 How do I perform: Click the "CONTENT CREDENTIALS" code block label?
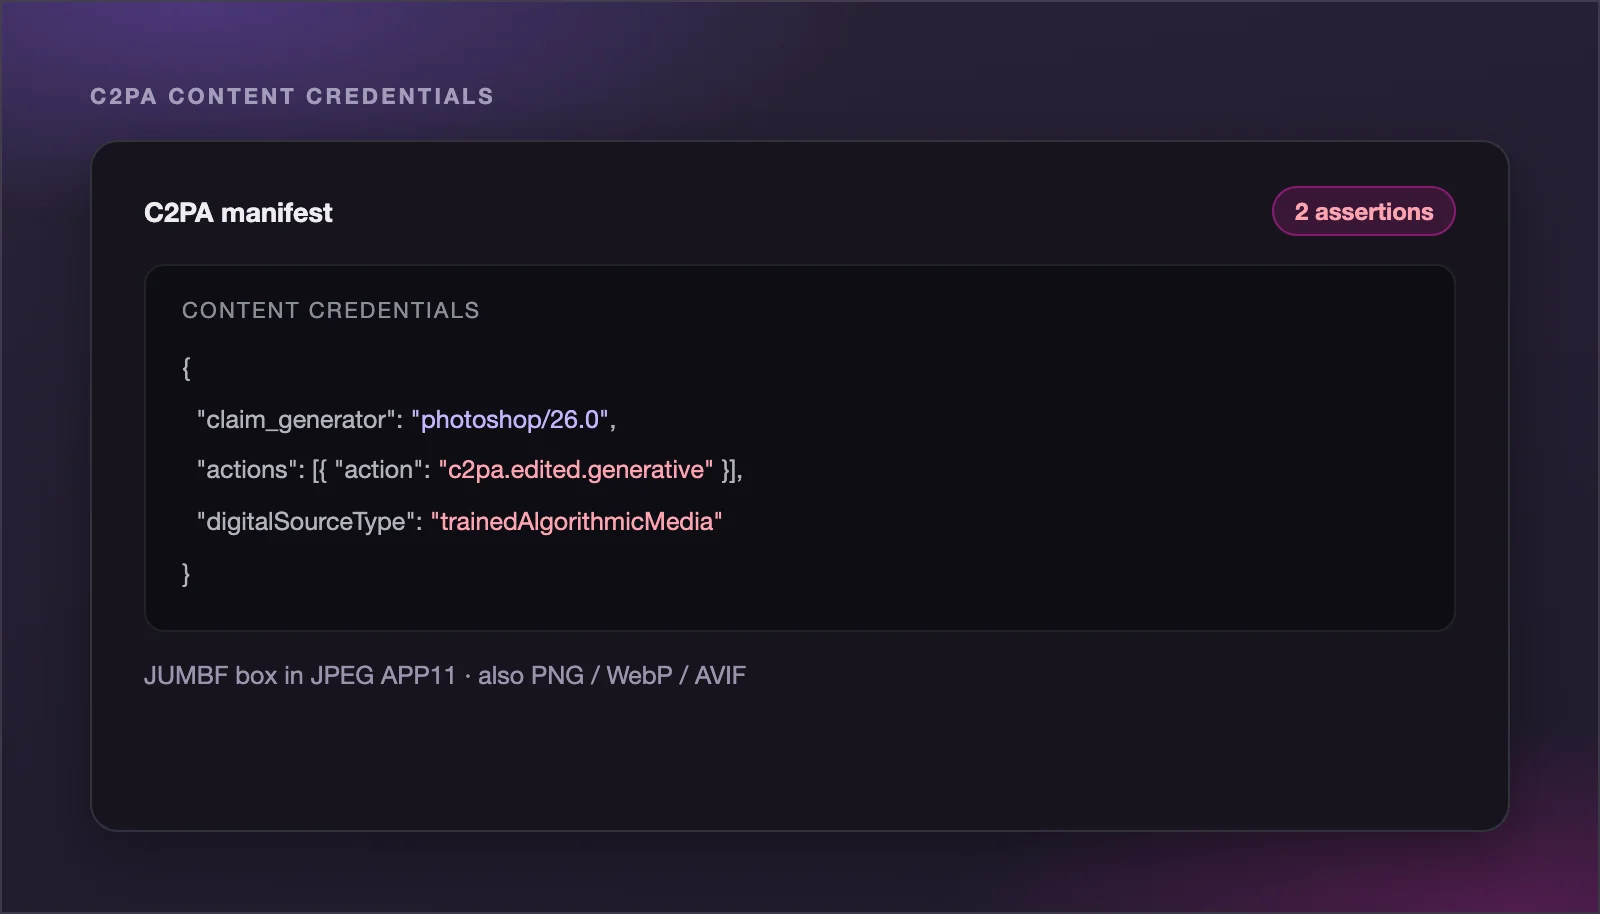331,310
